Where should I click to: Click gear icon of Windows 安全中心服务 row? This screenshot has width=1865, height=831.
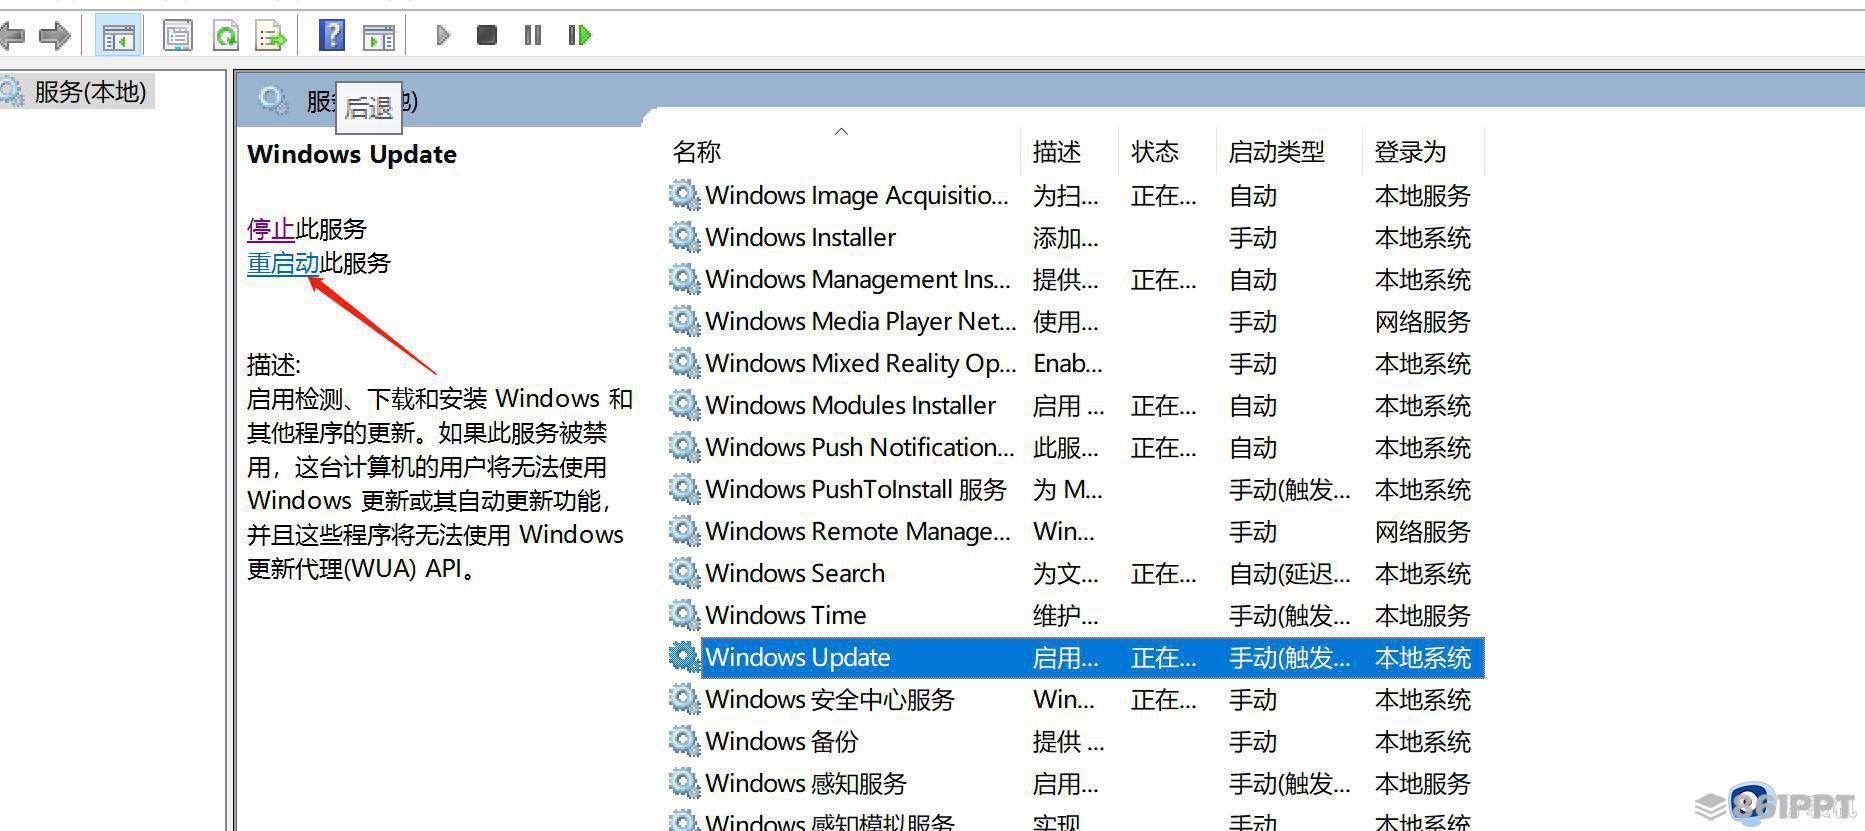click(684, 699)
